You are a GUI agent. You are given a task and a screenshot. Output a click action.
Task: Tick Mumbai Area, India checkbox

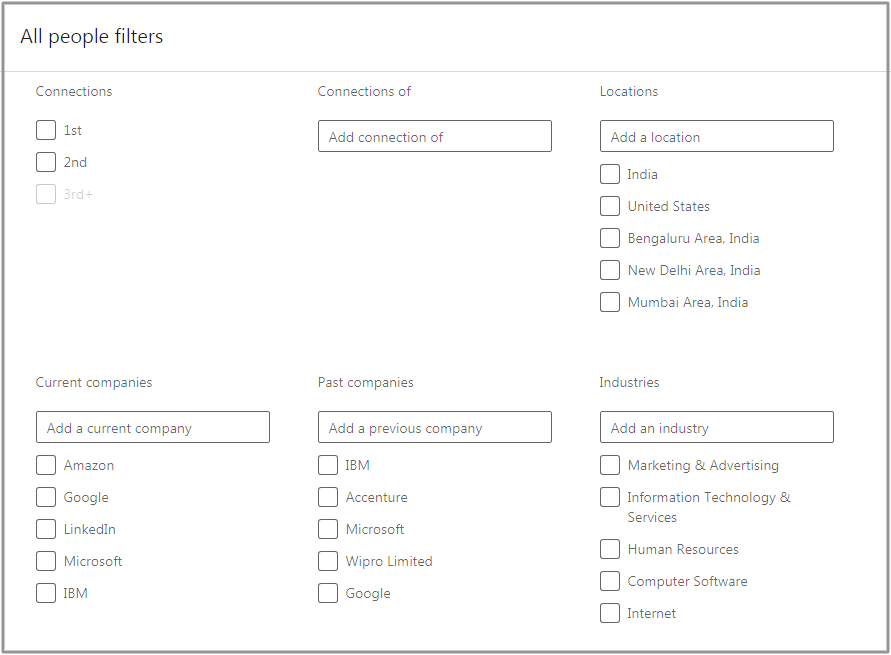coord(610,302)
